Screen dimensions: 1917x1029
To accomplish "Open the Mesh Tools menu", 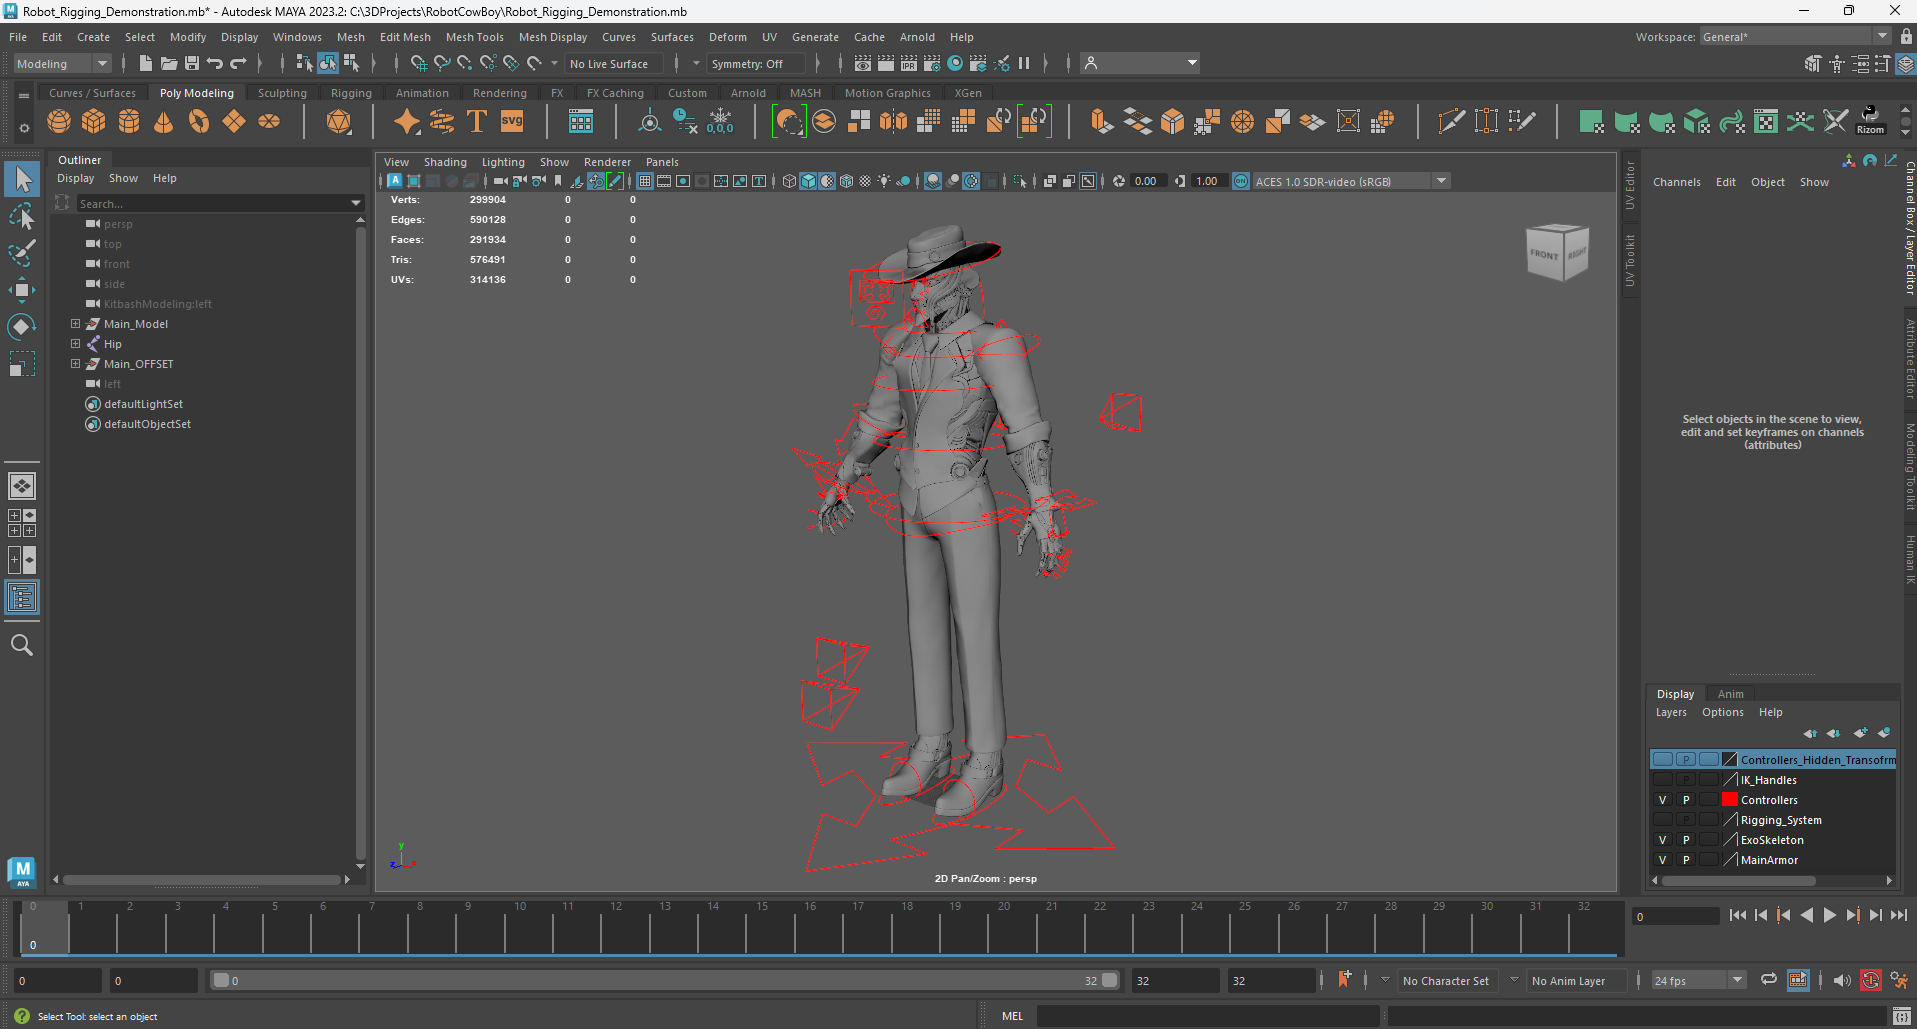I will point(474,37).
